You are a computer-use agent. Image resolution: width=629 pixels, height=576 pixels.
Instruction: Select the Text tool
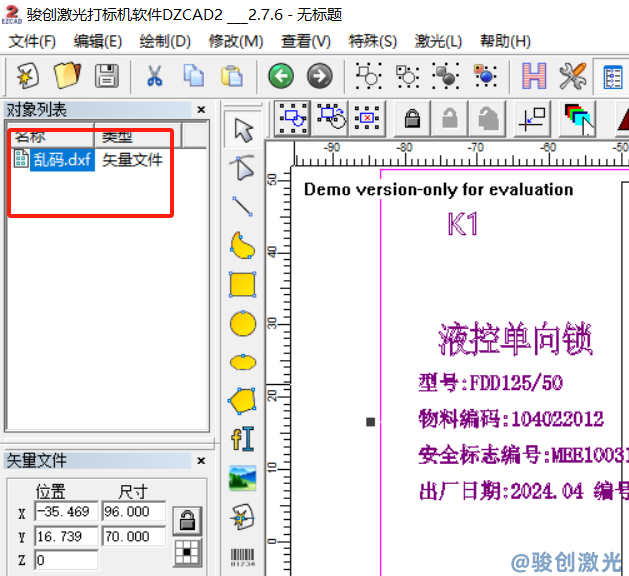243,438
